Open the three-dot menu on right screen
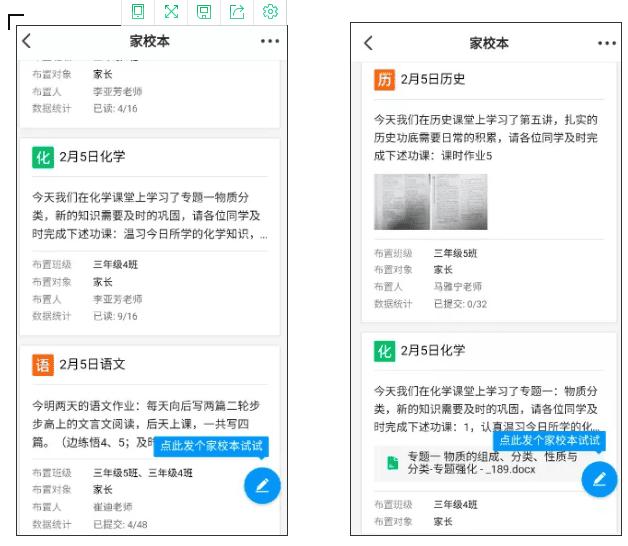The height and width of the screenshot is (546, 628). (607, 43)
